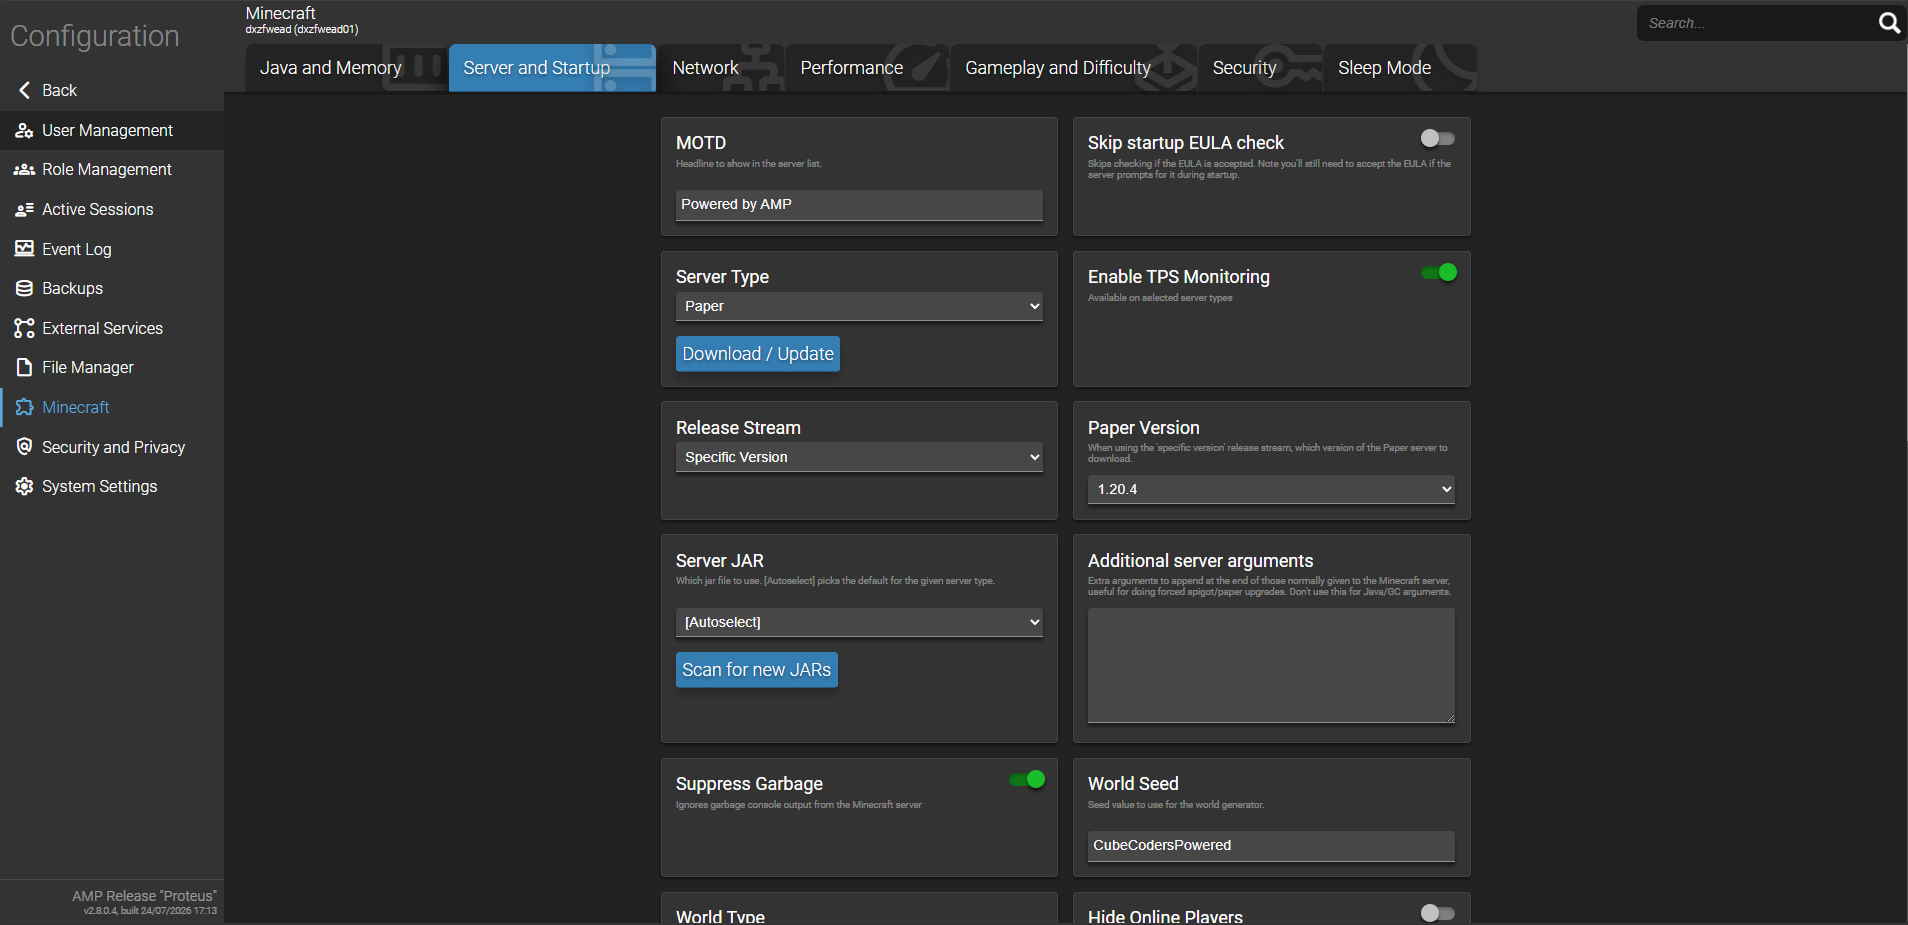This screenshot has width=1908, height=925.
Task: Click the Role Management people icon
Action: [x=24, y=170]
